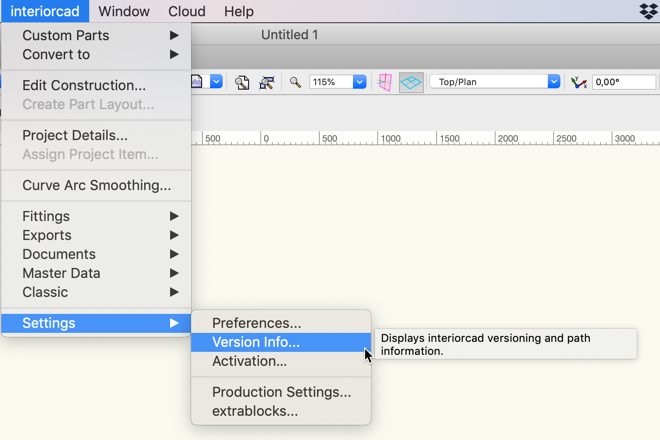The height and width of the screenshot is (440, 660).
Task: Expand the Custom Parts submenu
Action: (96, 35)
